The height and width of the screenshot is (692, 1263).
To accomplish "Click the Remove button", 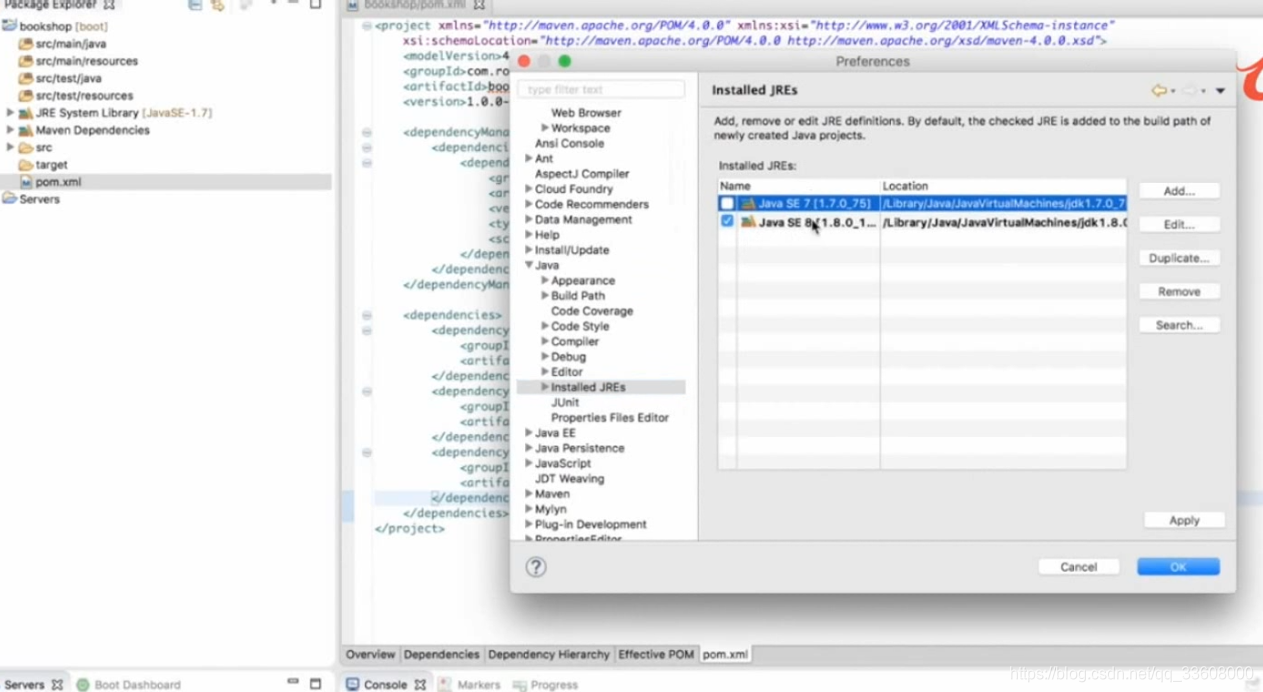I will point(1179,292).
